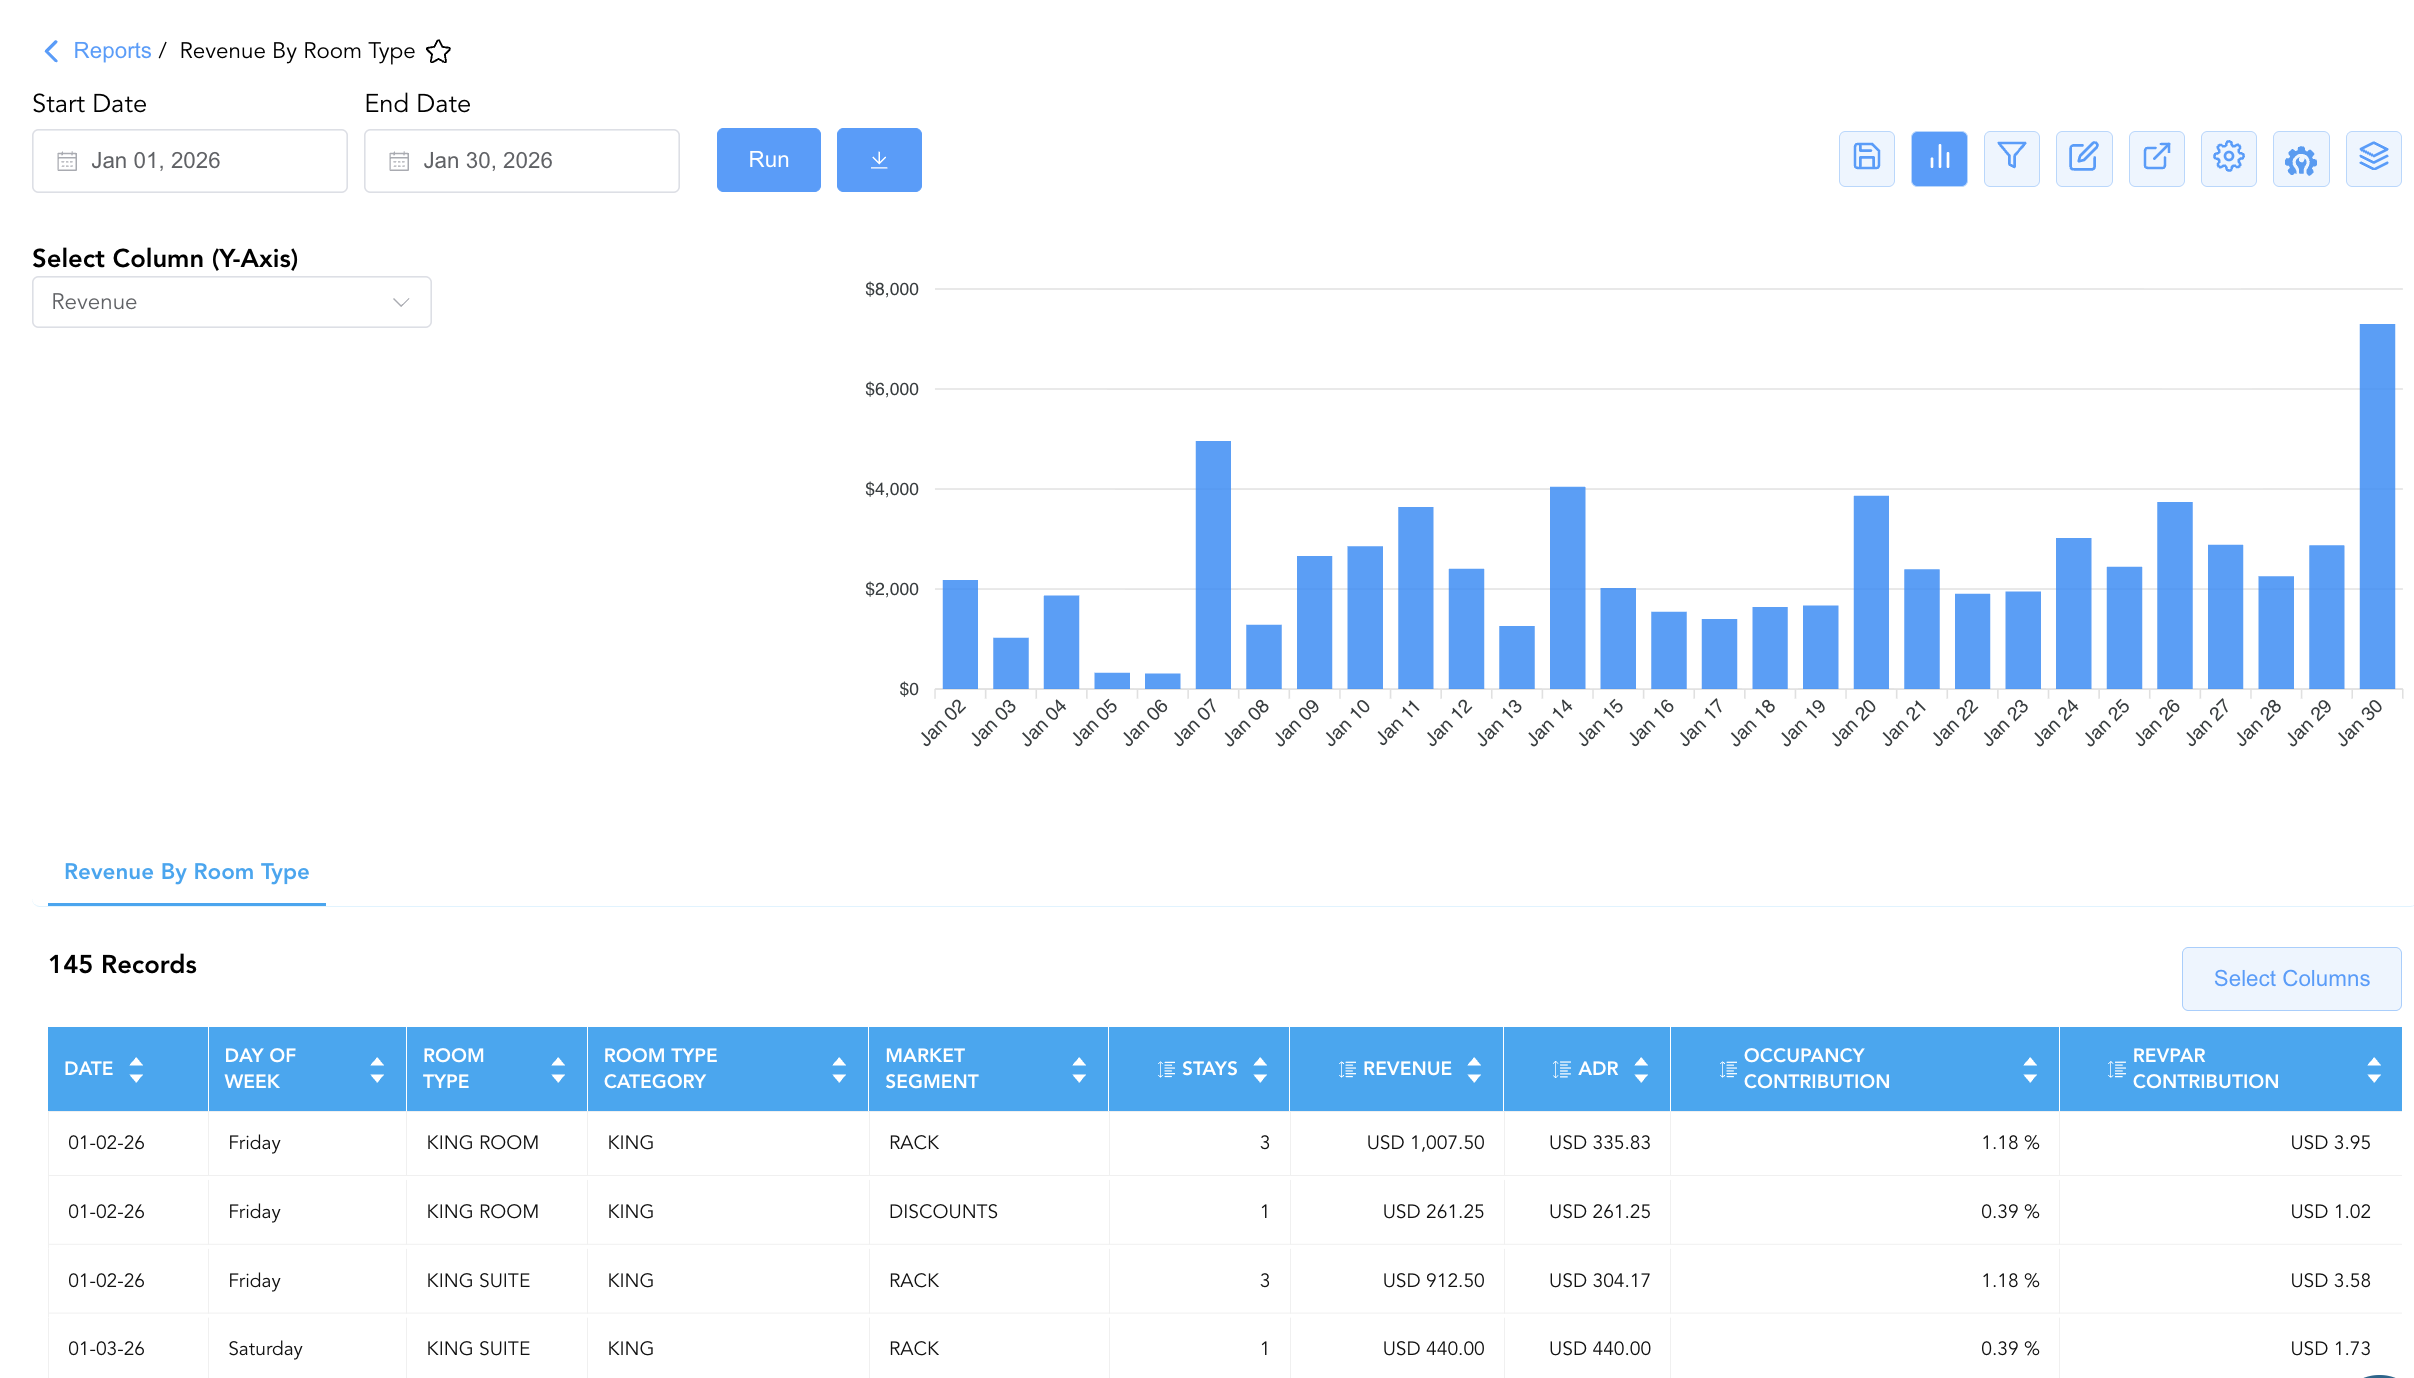Favorite report with the star icon
The image size is (2414, 1378).
(x=439, y=51)
